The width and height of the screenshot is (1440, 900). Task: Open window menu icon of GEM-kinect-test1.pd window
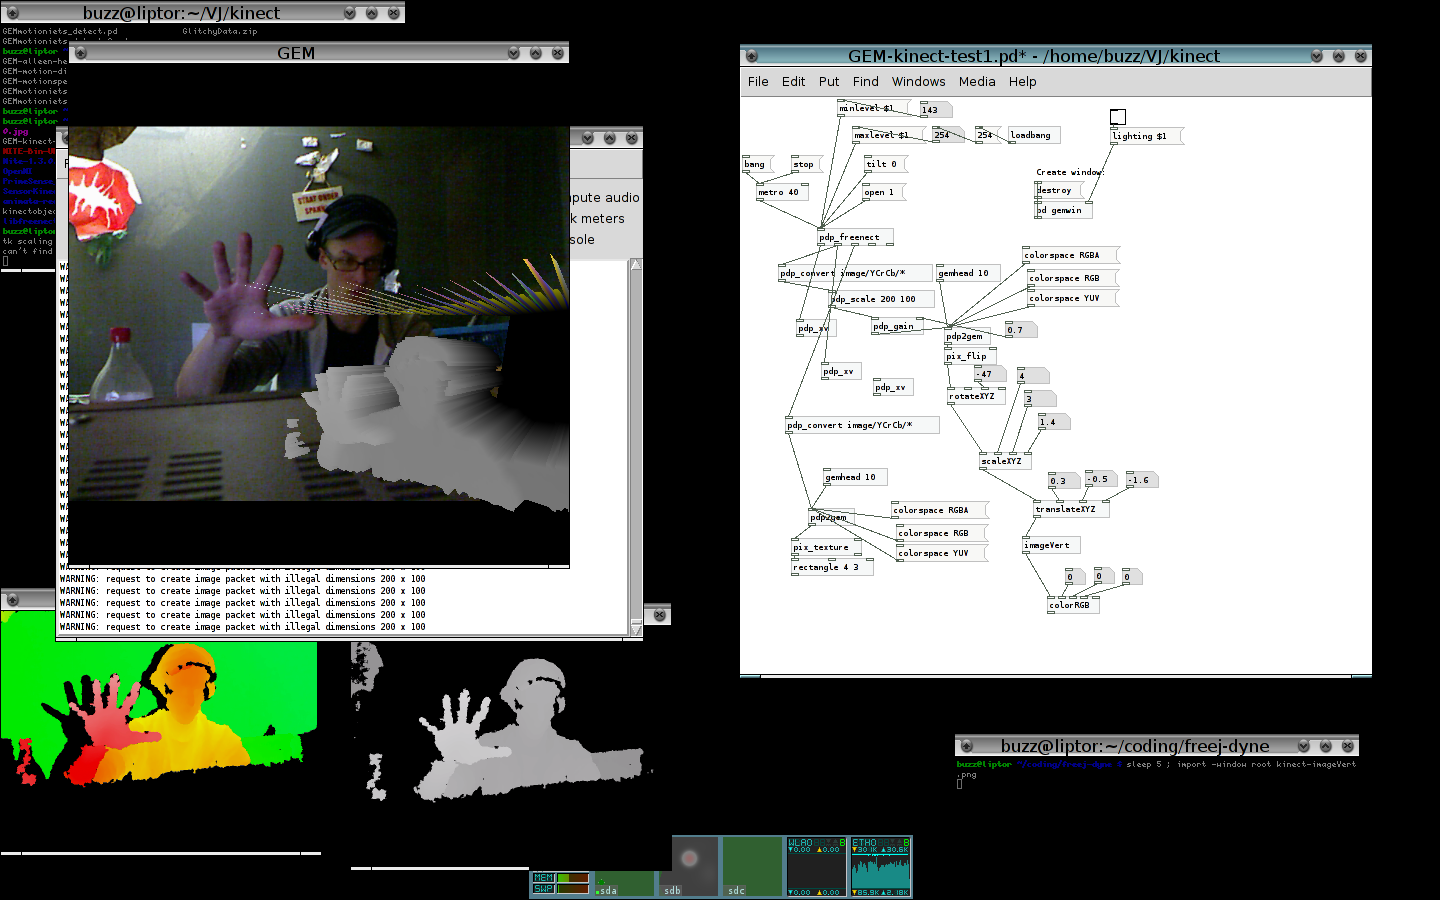click(752, 56)
